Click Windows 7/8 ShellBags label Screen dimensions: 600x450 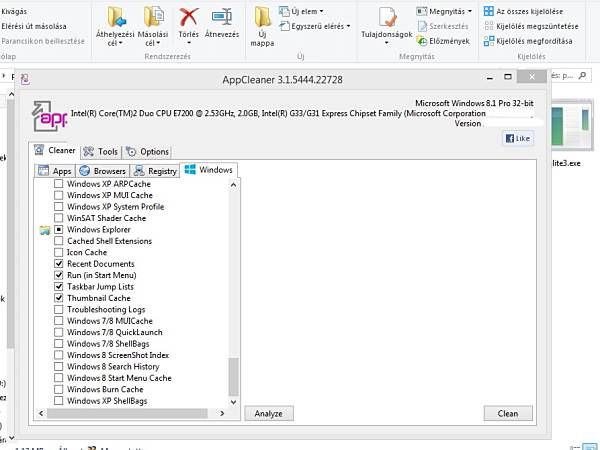pos(108,344)
